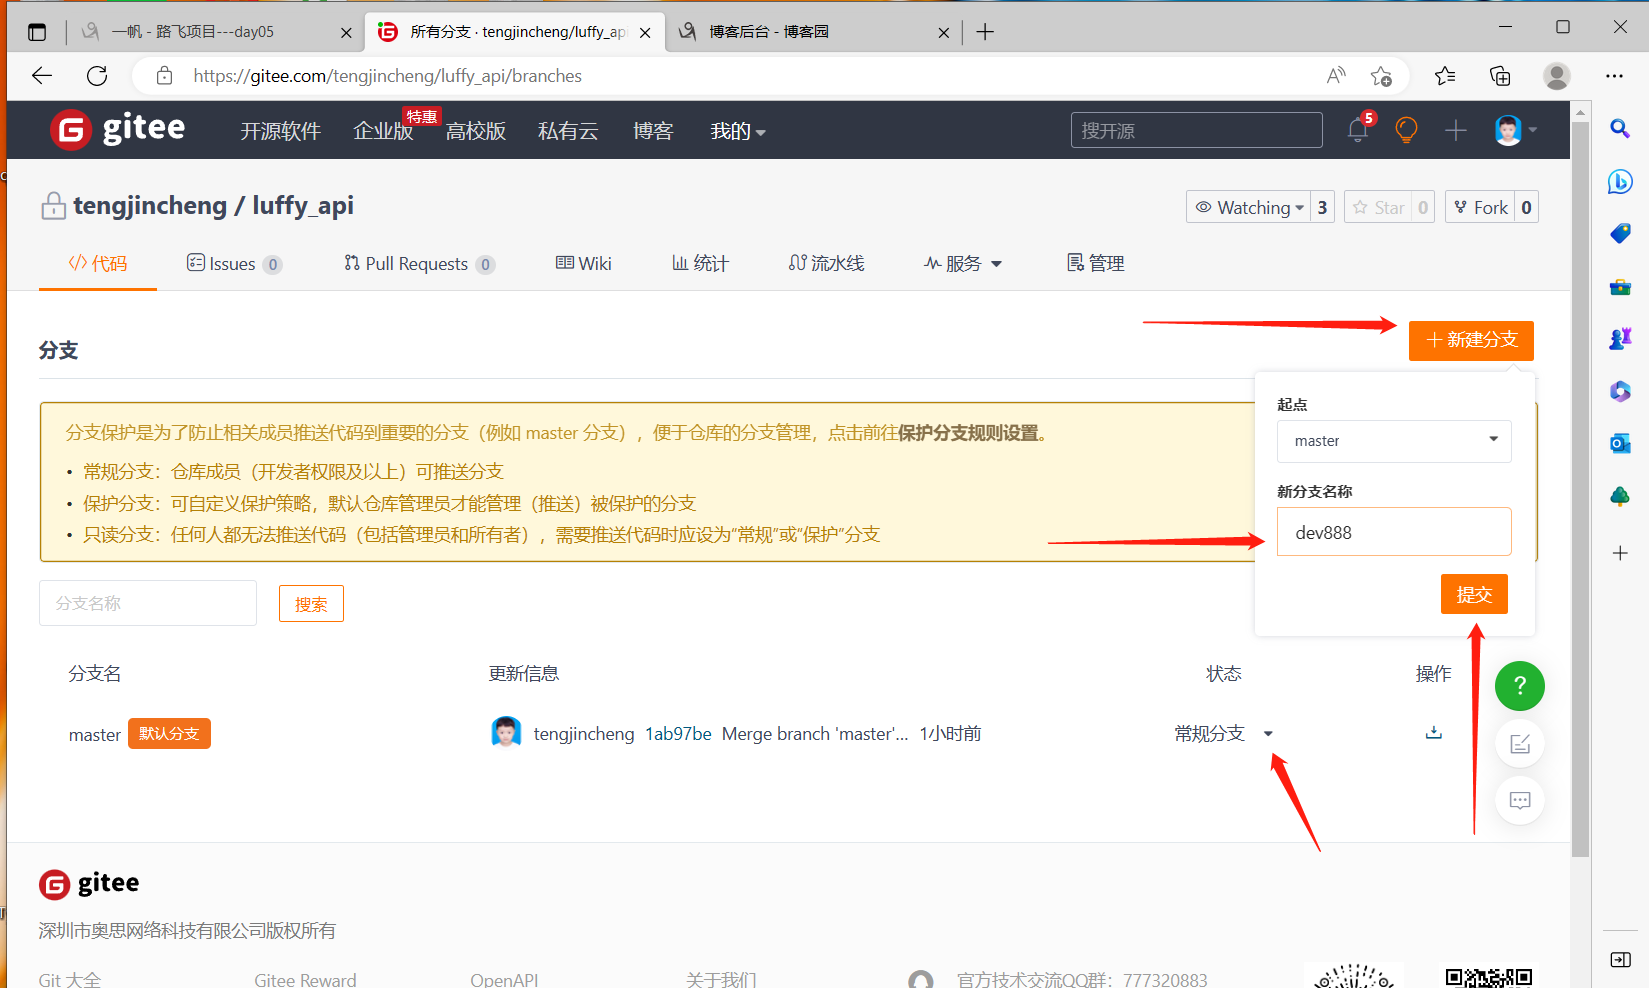Click the plus create icon in Gitee header
The image size is (1649, 988).
pos(1455,130)
